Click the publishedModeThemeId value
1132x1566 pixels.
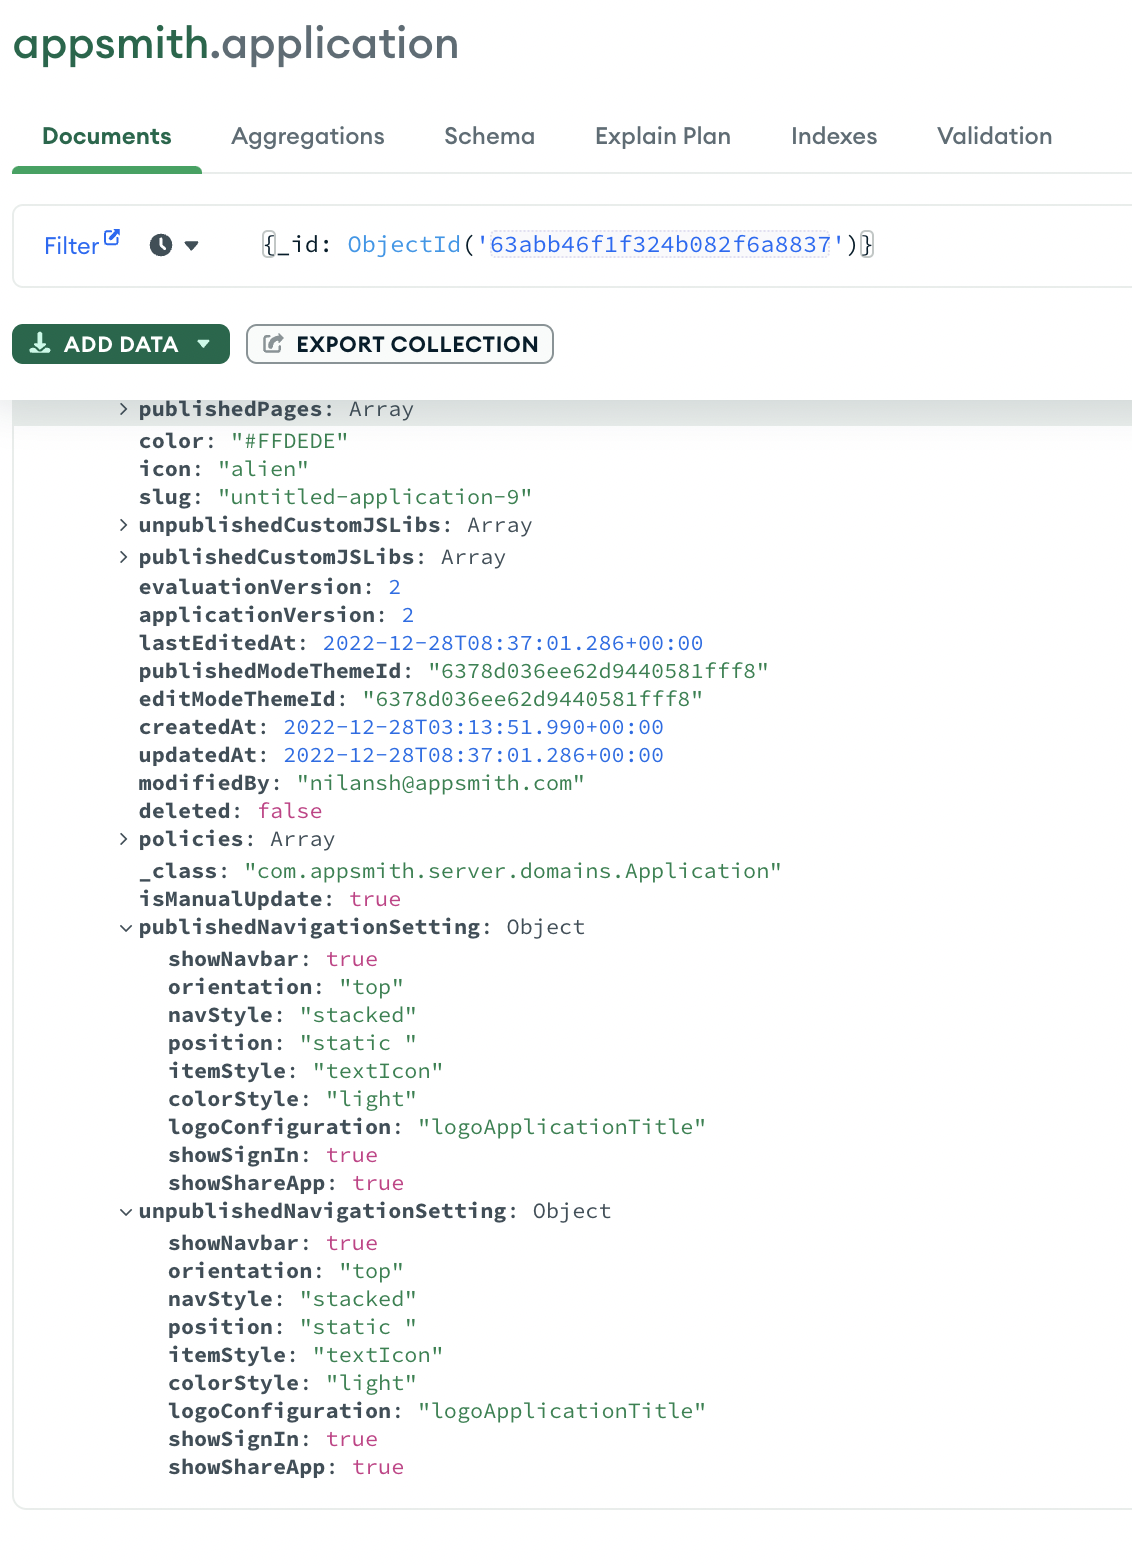pos(598,671)
